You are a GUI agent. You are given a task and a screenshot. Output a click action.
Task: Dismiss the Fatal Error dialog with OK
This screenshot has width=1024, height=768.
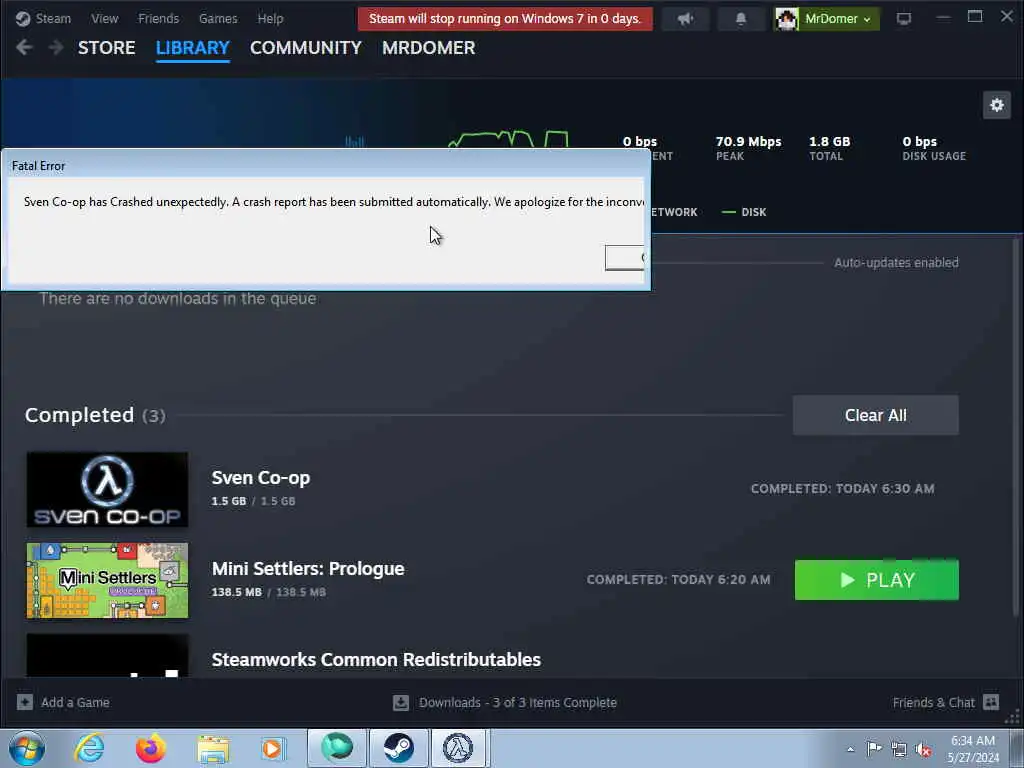click(x=624, y=257)
